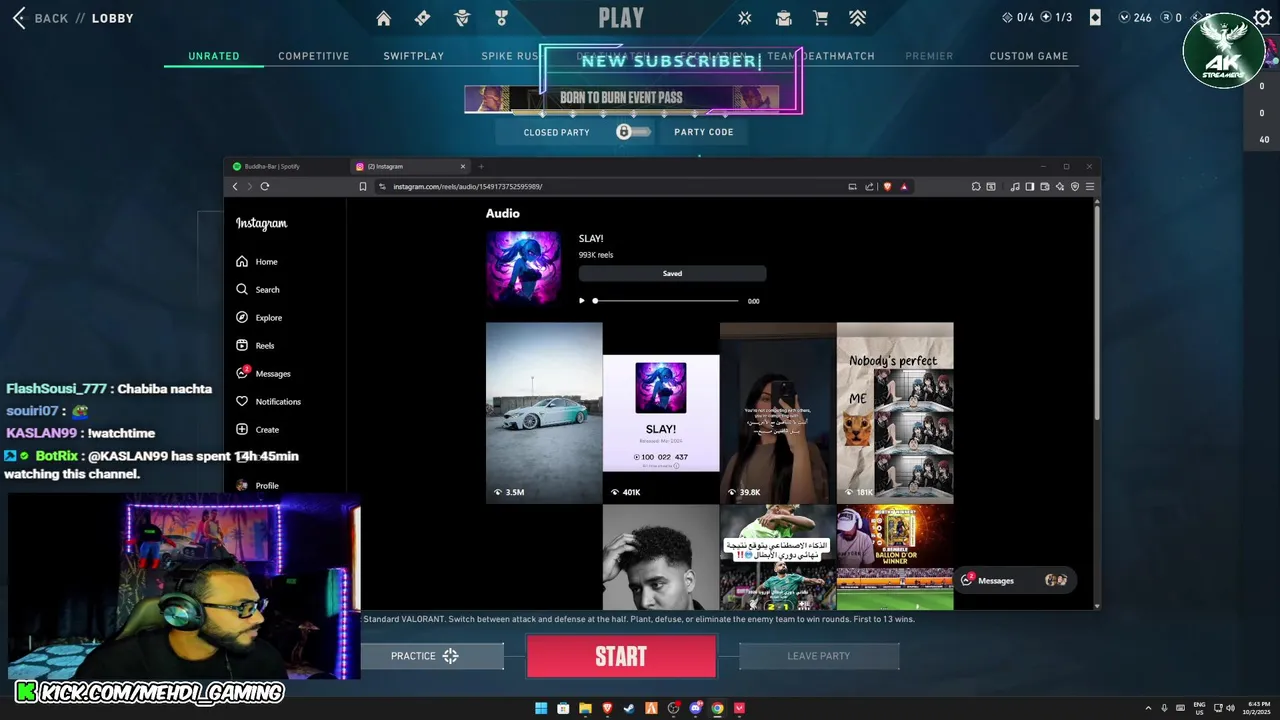Open the Windows Start menu
The width and height of the screenshot is (1280, 720).
(x=541, y=708)
